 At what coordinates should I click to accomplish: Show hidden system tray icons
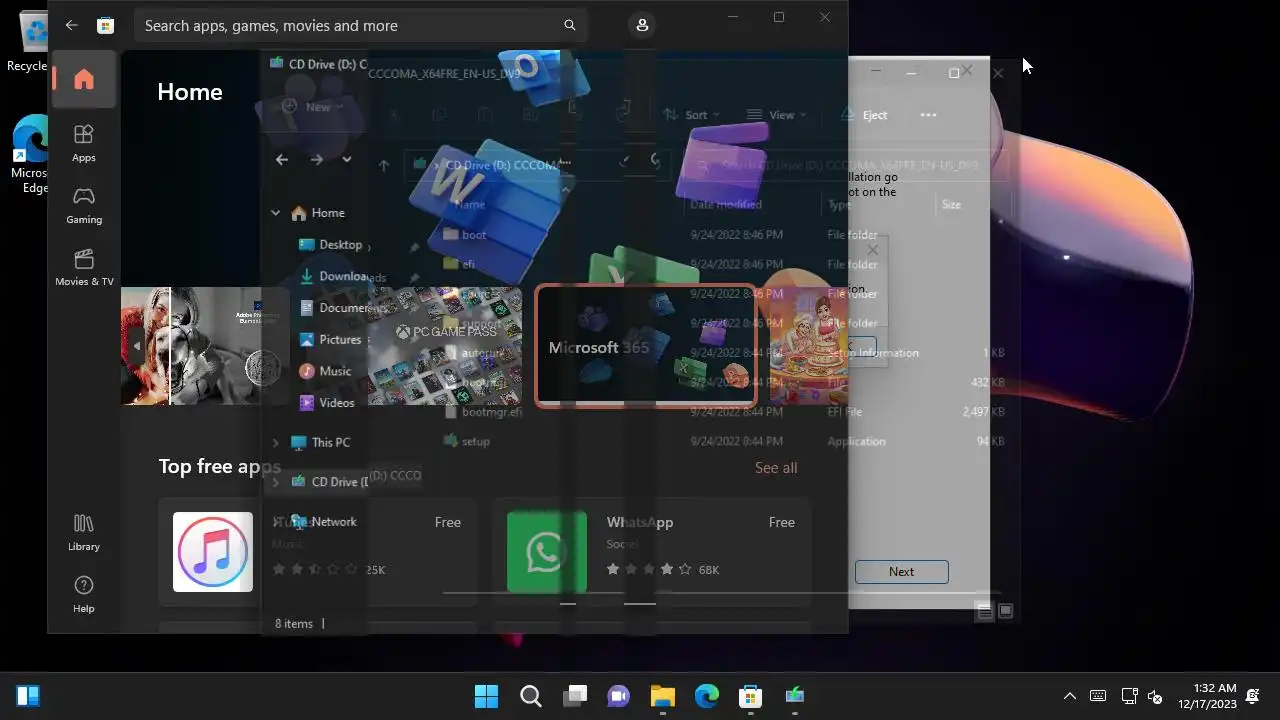coord(1069,696)
